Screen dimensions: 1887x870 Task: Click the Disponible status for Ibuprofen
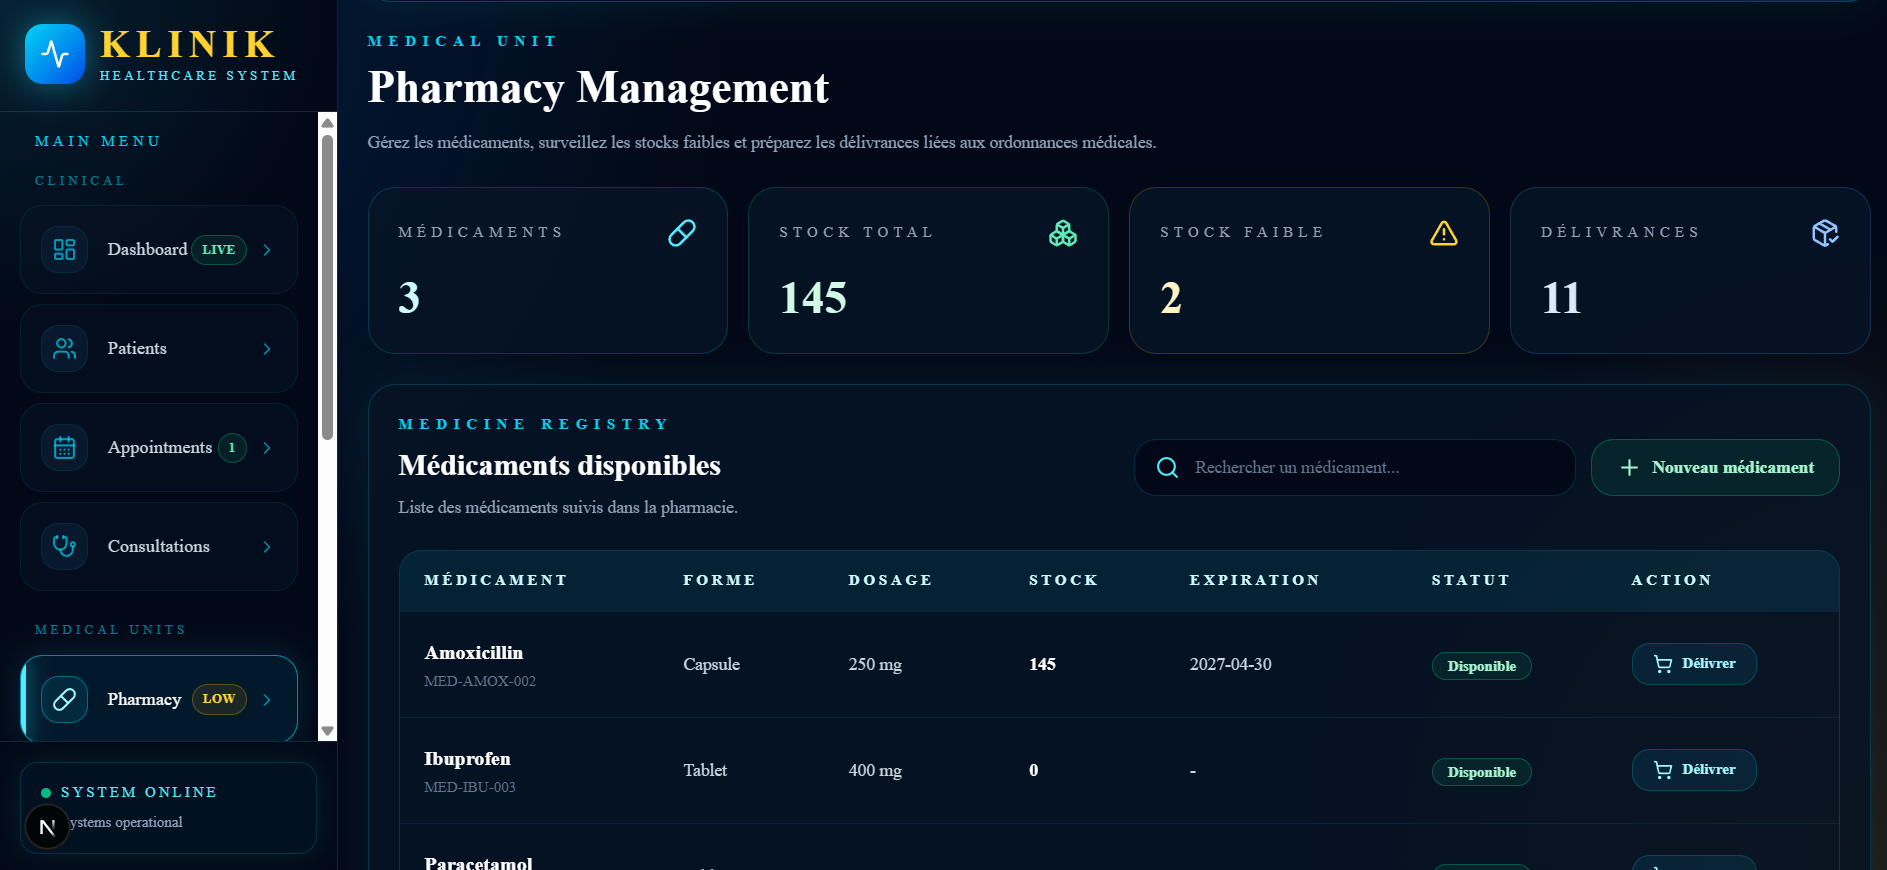[x=1481, y=772]
